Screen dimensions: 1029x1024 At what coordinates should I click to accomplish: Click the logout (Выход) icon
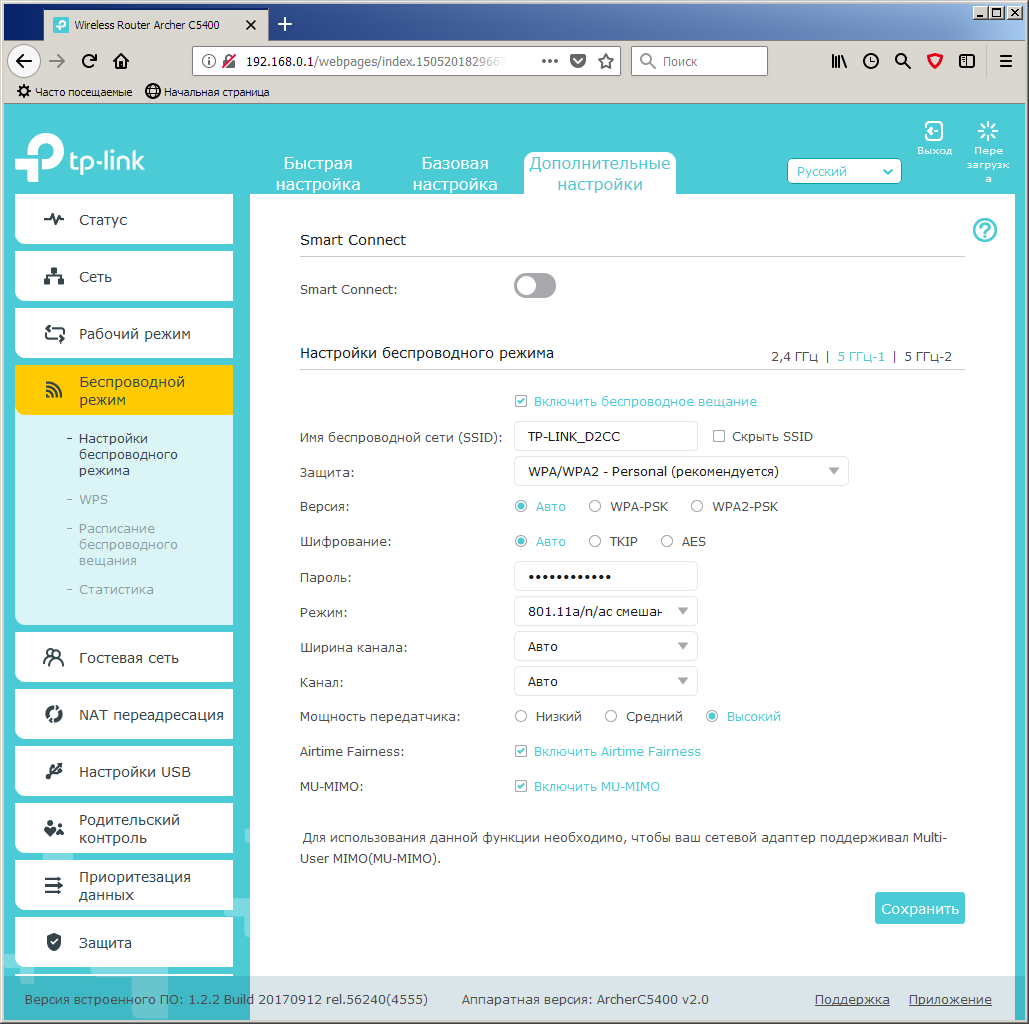click(934, 132)
